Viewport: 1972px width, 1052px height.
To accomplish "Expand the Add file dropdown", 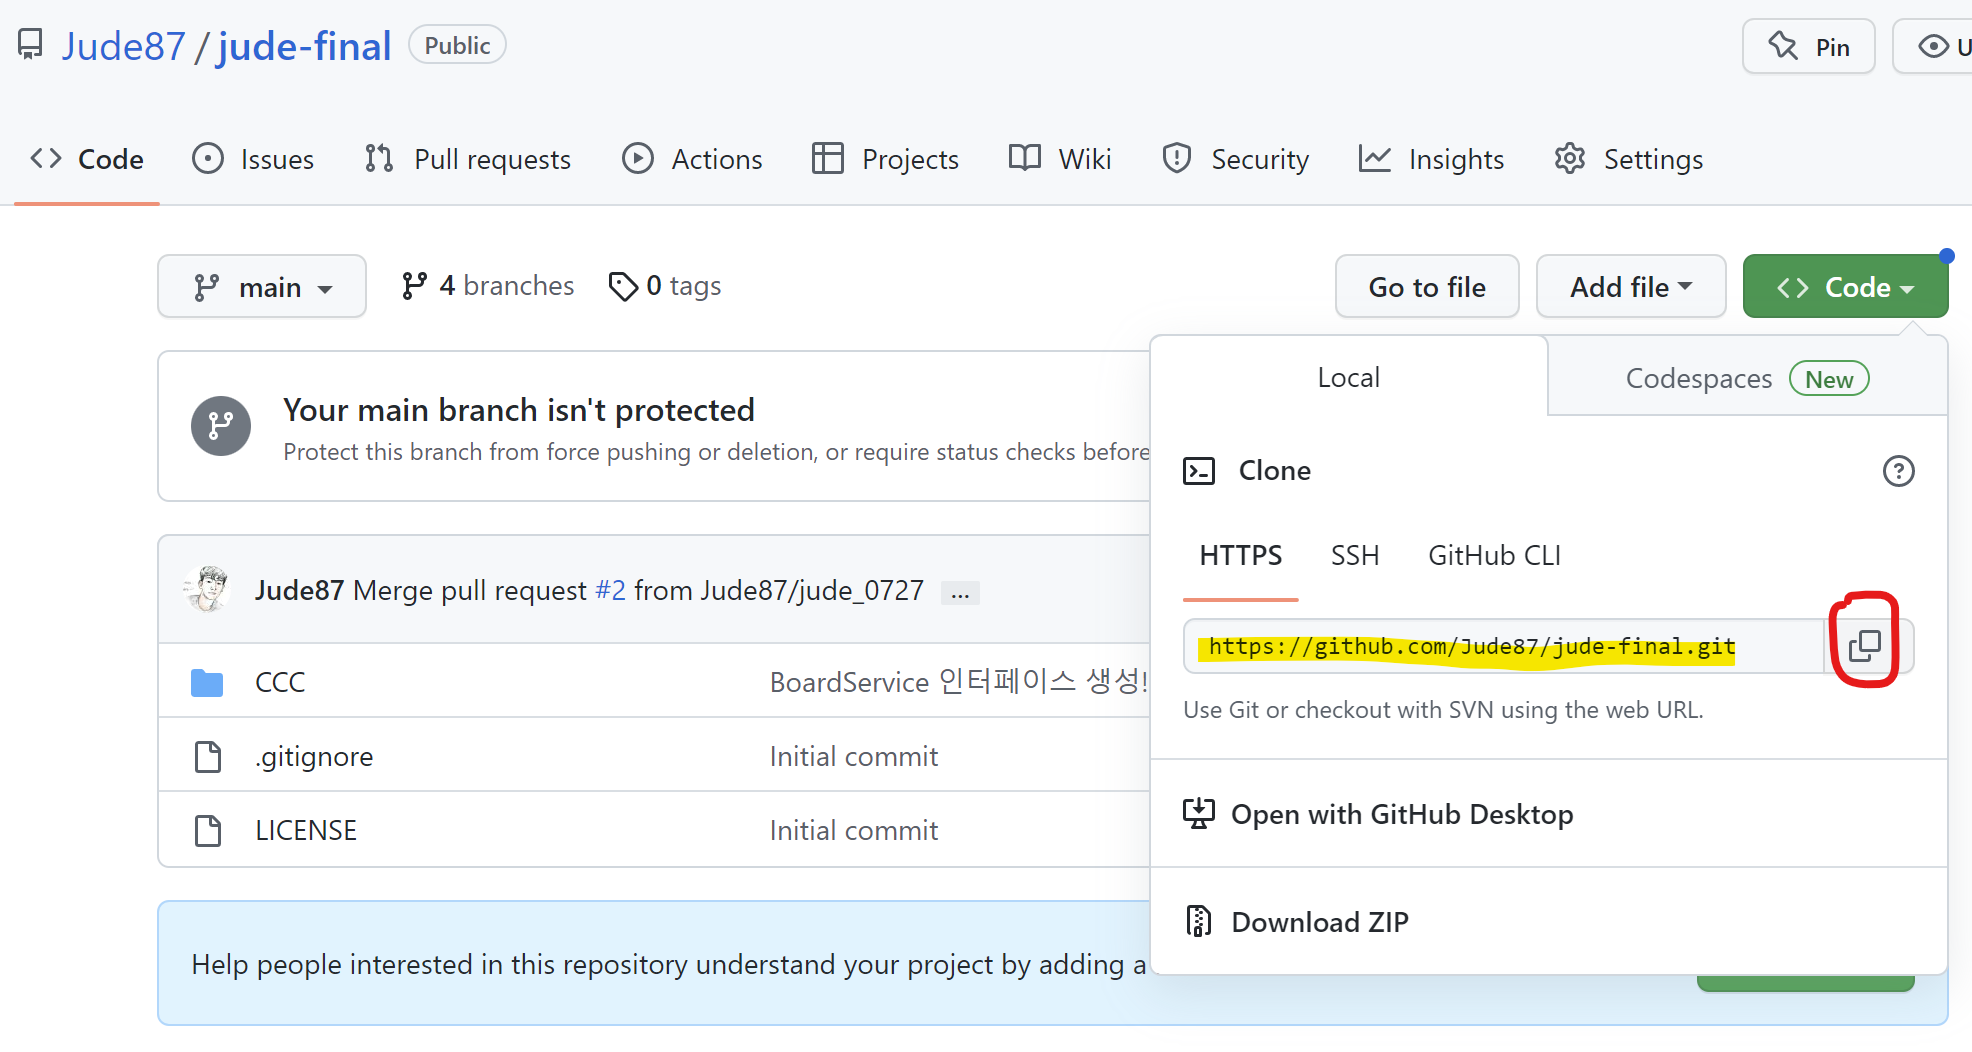I will 1630,286.
